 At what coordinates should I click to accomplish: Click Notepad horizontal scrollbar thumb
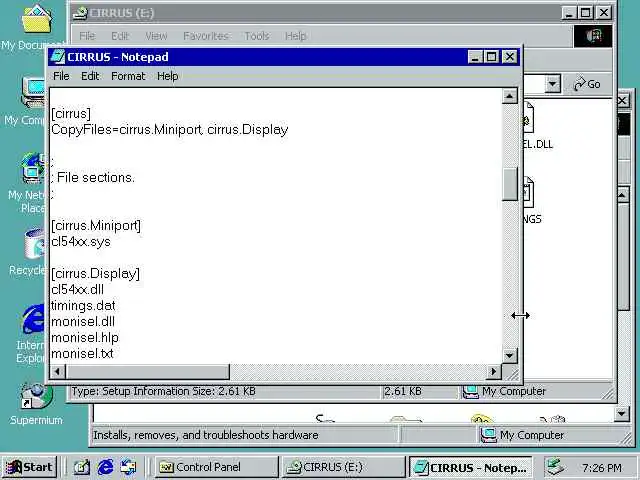147,371
